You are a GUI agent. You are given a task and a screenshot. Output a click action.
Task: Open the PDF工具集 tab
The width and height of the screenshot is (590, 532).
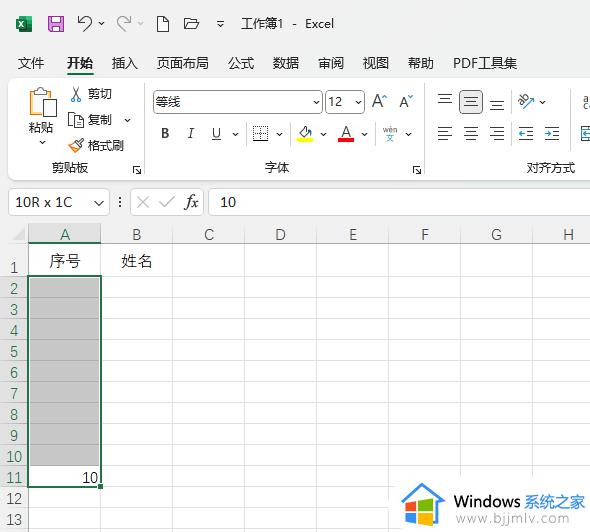pyautogui.click(x=485, y=63)
